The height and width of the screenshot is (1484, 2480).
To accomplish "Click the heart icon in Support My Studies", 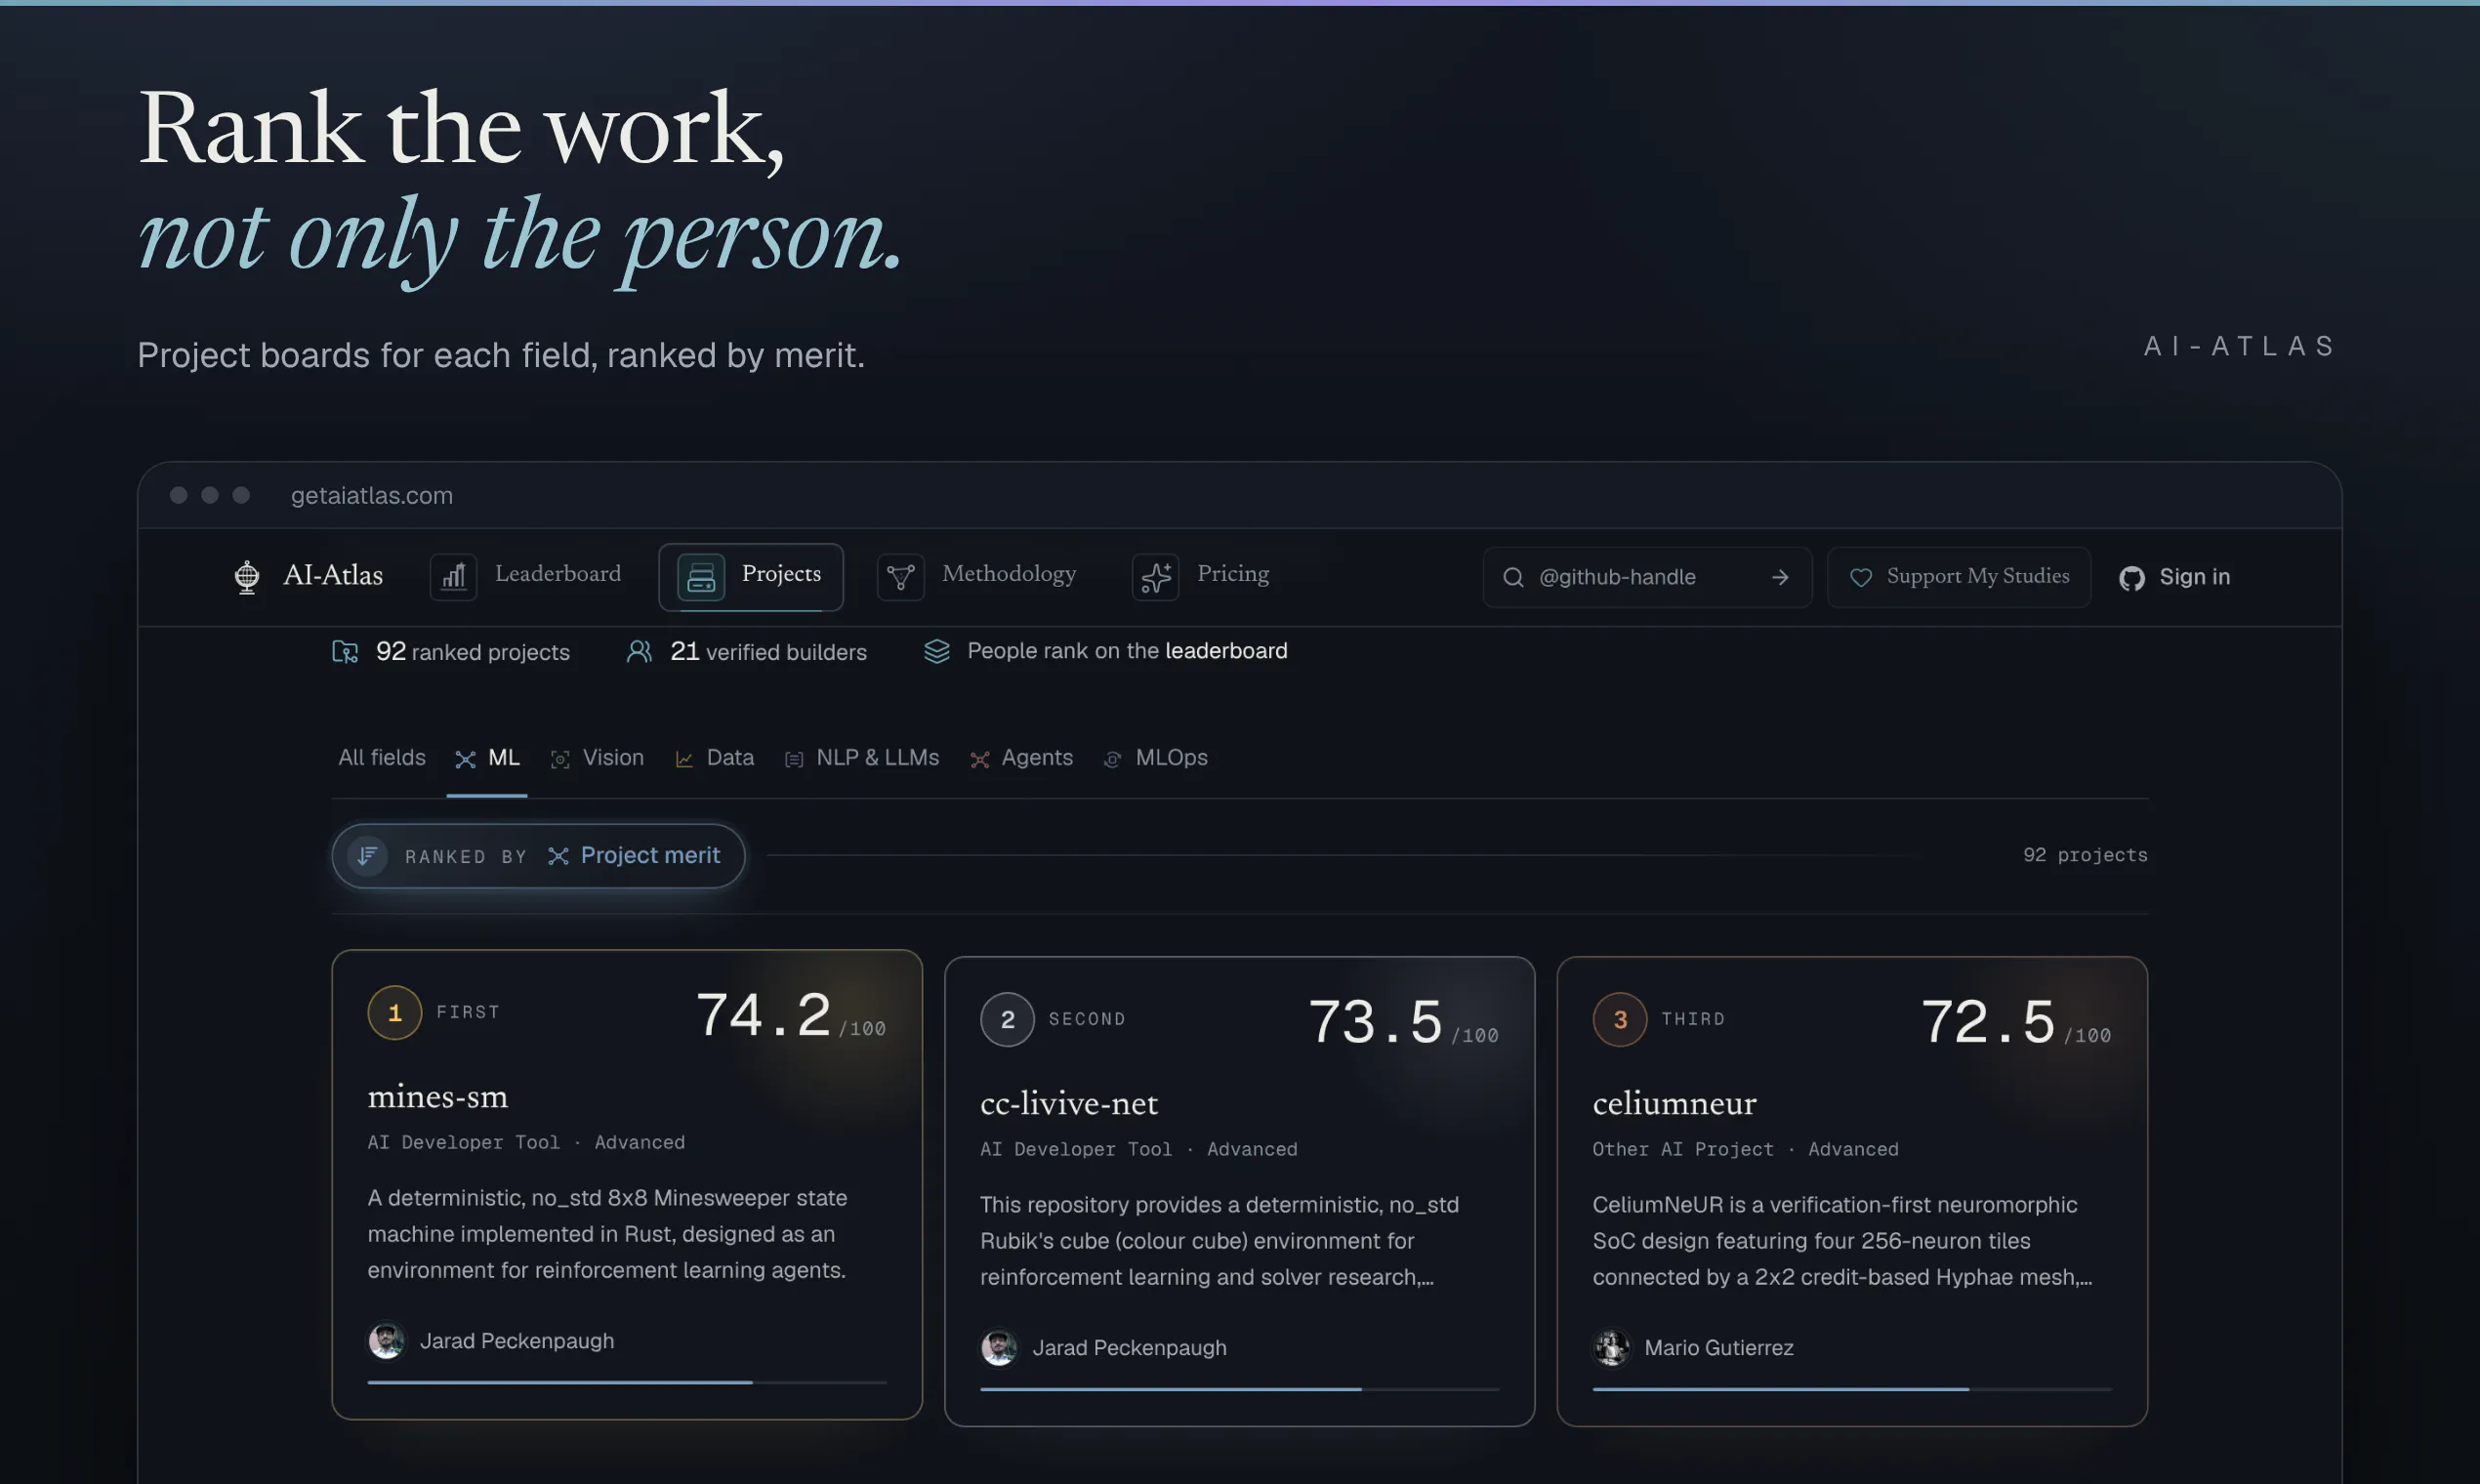I will point(1860,577).
